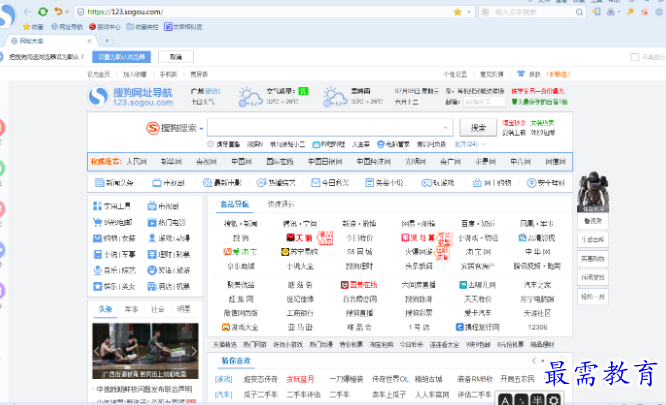Open the search suggestions dropdown arrow
Viewport: 666px width, 405px height.
tap(445, 128)
